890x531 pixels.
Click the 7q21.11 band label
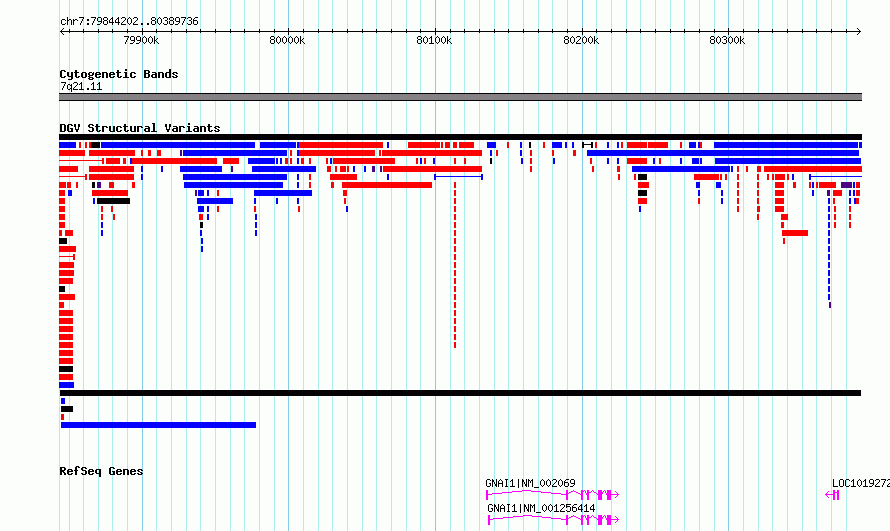81,86
